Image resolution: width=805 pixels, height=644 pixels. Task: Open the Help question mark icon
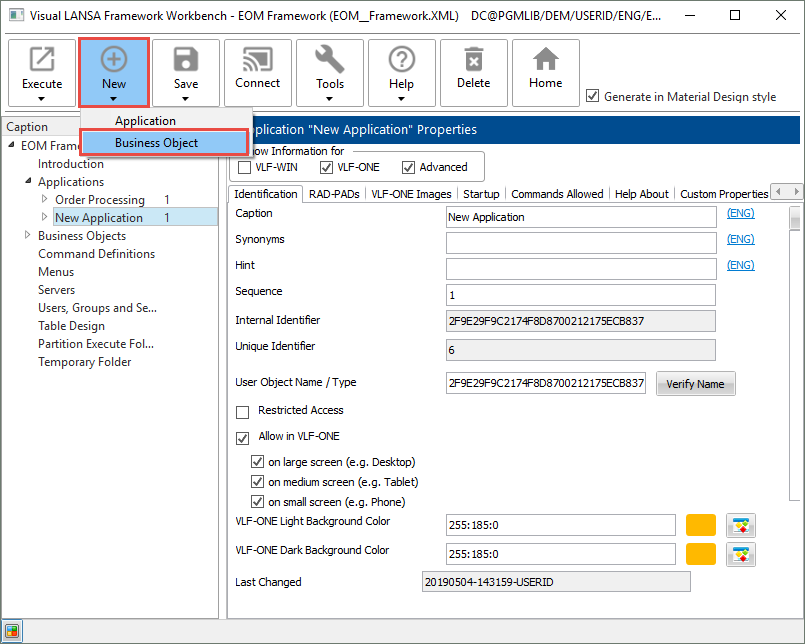[401, 62]
